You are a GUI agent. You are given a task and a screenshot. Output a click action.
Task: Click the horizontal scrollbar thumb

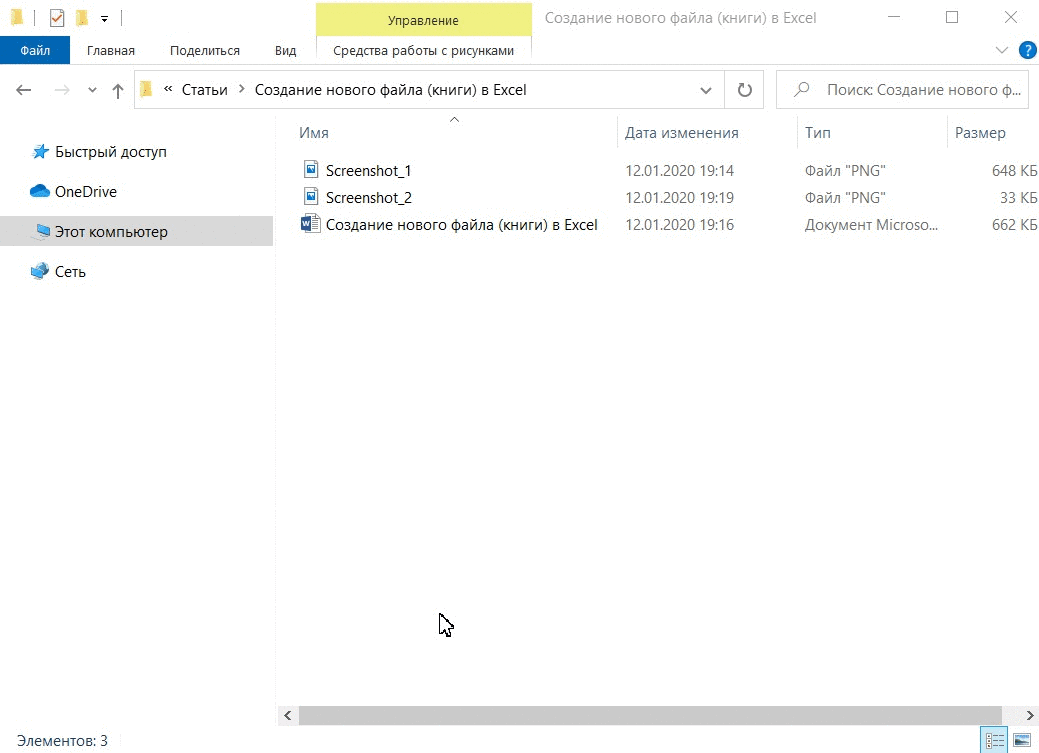(650, 715)
